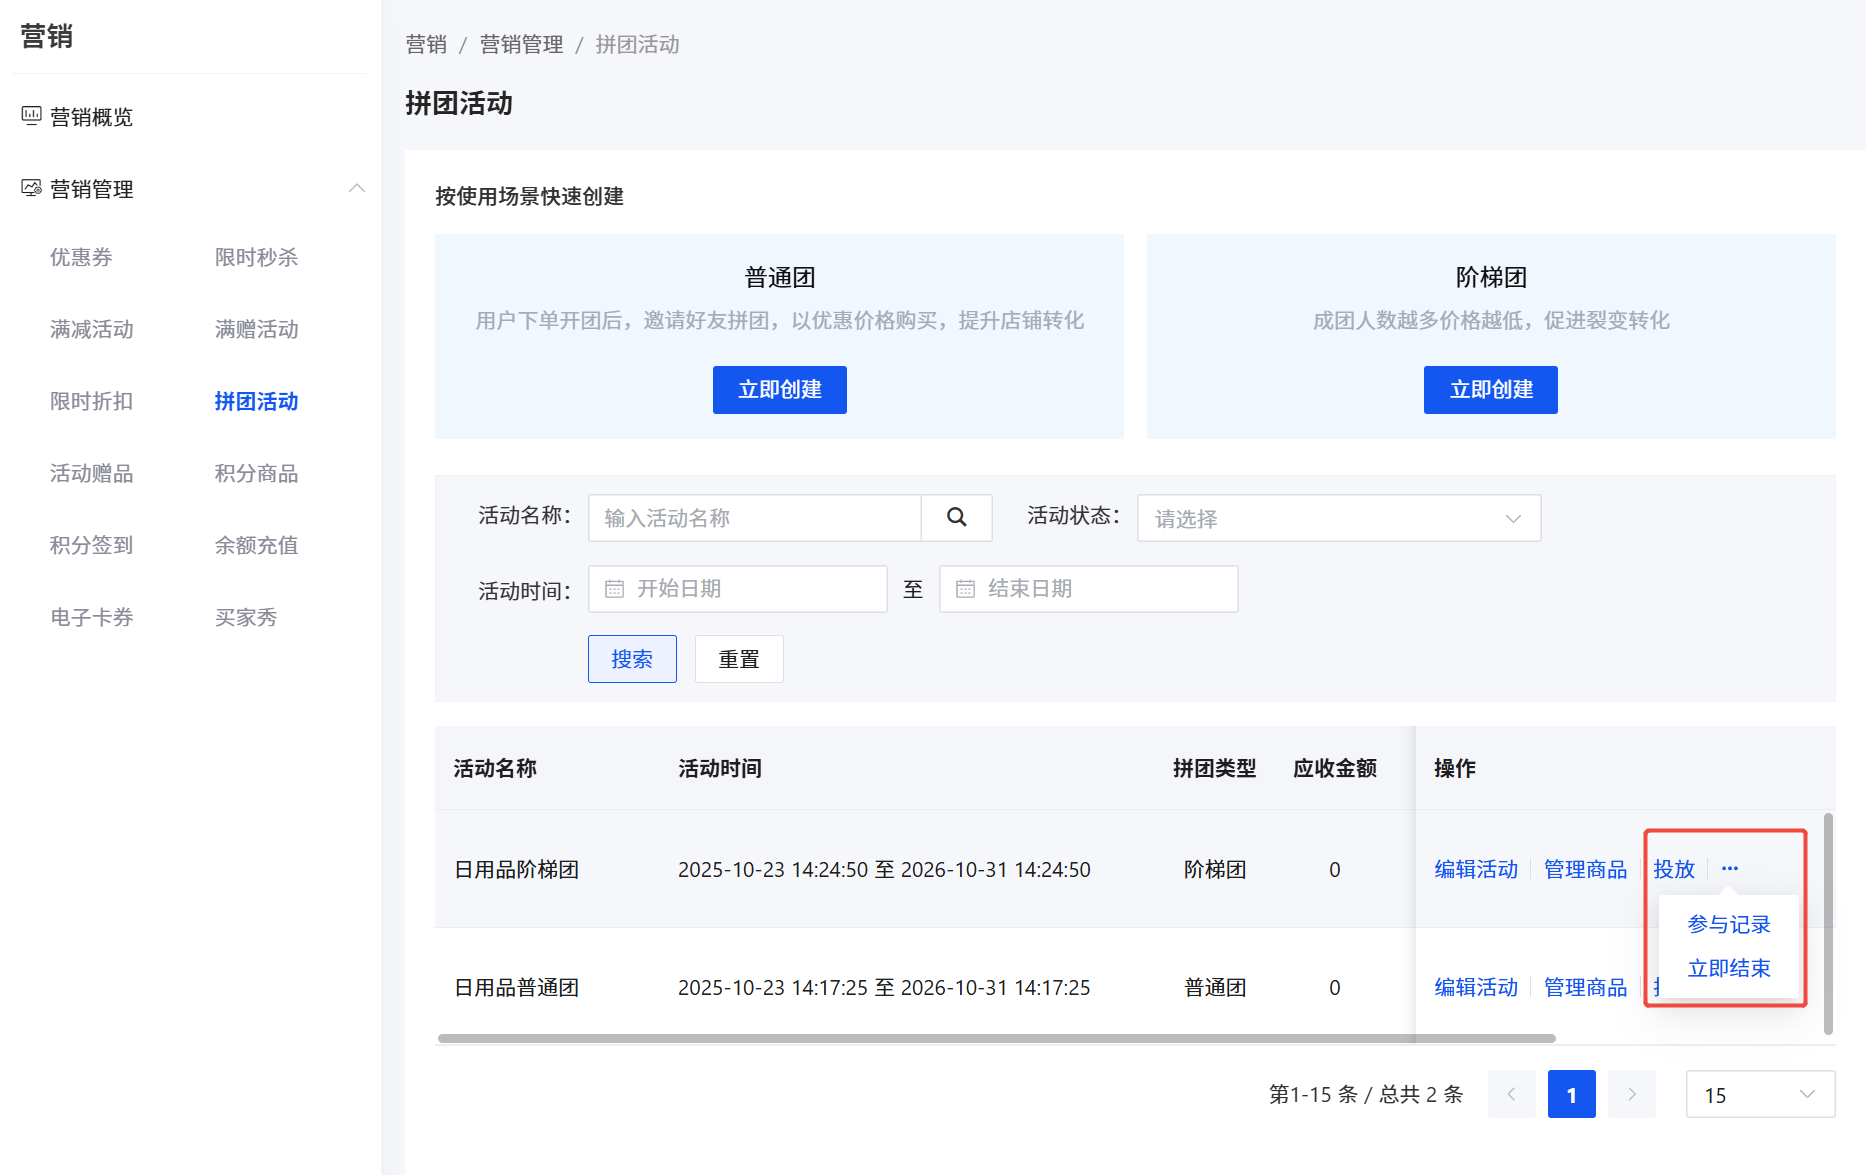The height and width of the screenshot is (1175, 1866).
Task: Go to the previous page arrow
Action: pyautogui.click(x=1511, y=1095)
